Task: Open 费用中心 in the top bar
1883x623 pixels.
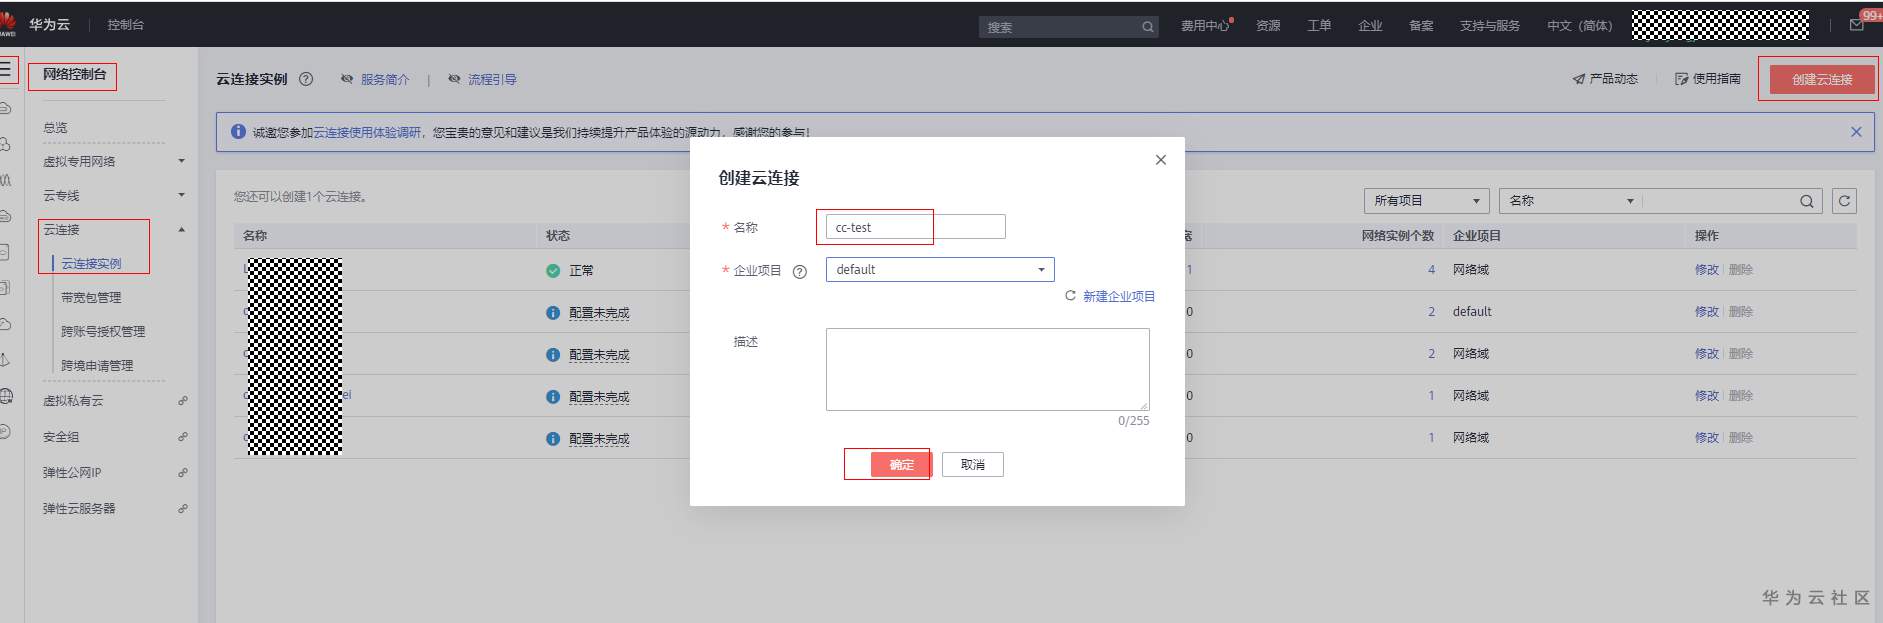Action: (1205, 26)
